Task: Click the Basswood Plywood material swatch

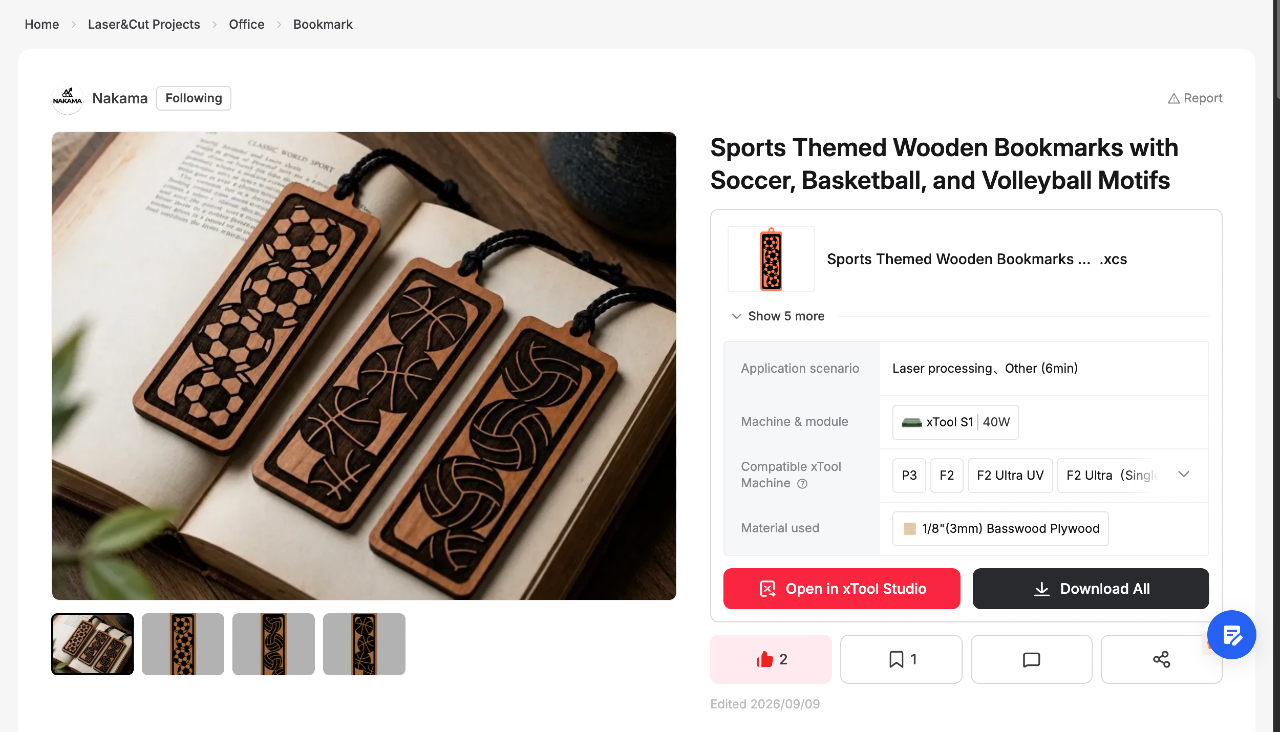Action: click(x=910, y=529)
